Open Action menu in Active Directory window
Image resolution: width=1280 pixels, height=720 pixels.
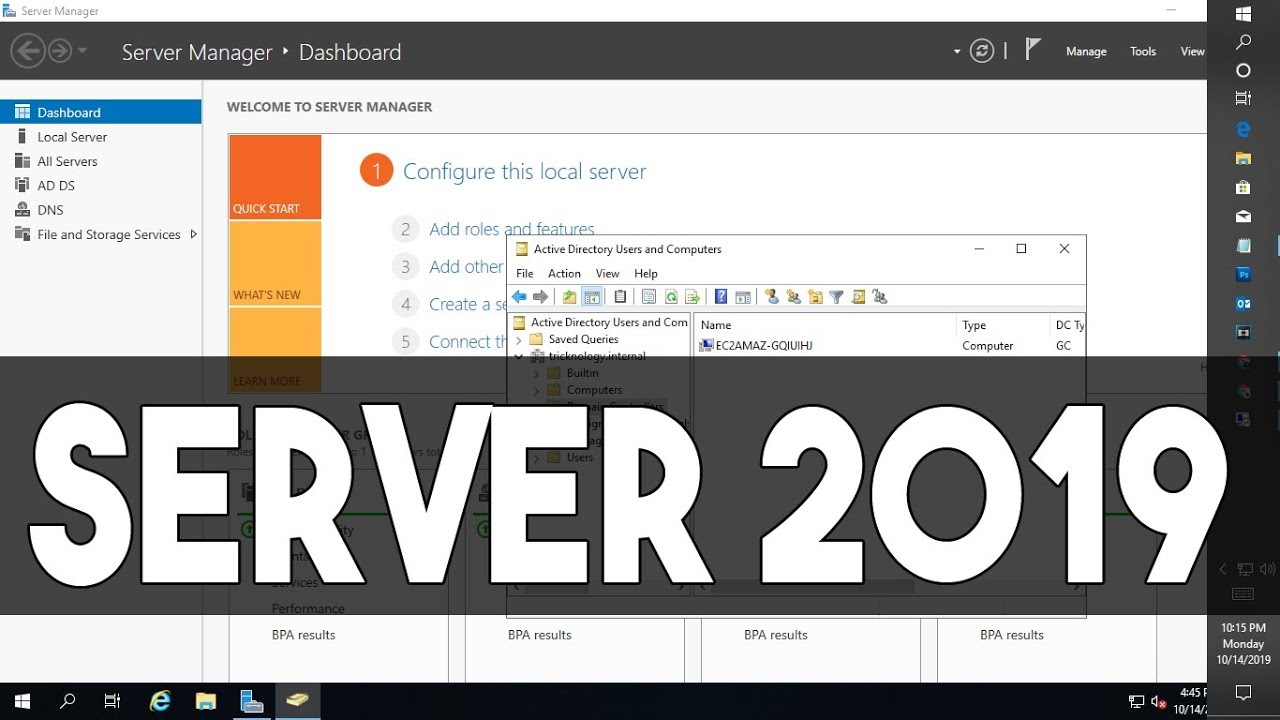coord(564,273)
